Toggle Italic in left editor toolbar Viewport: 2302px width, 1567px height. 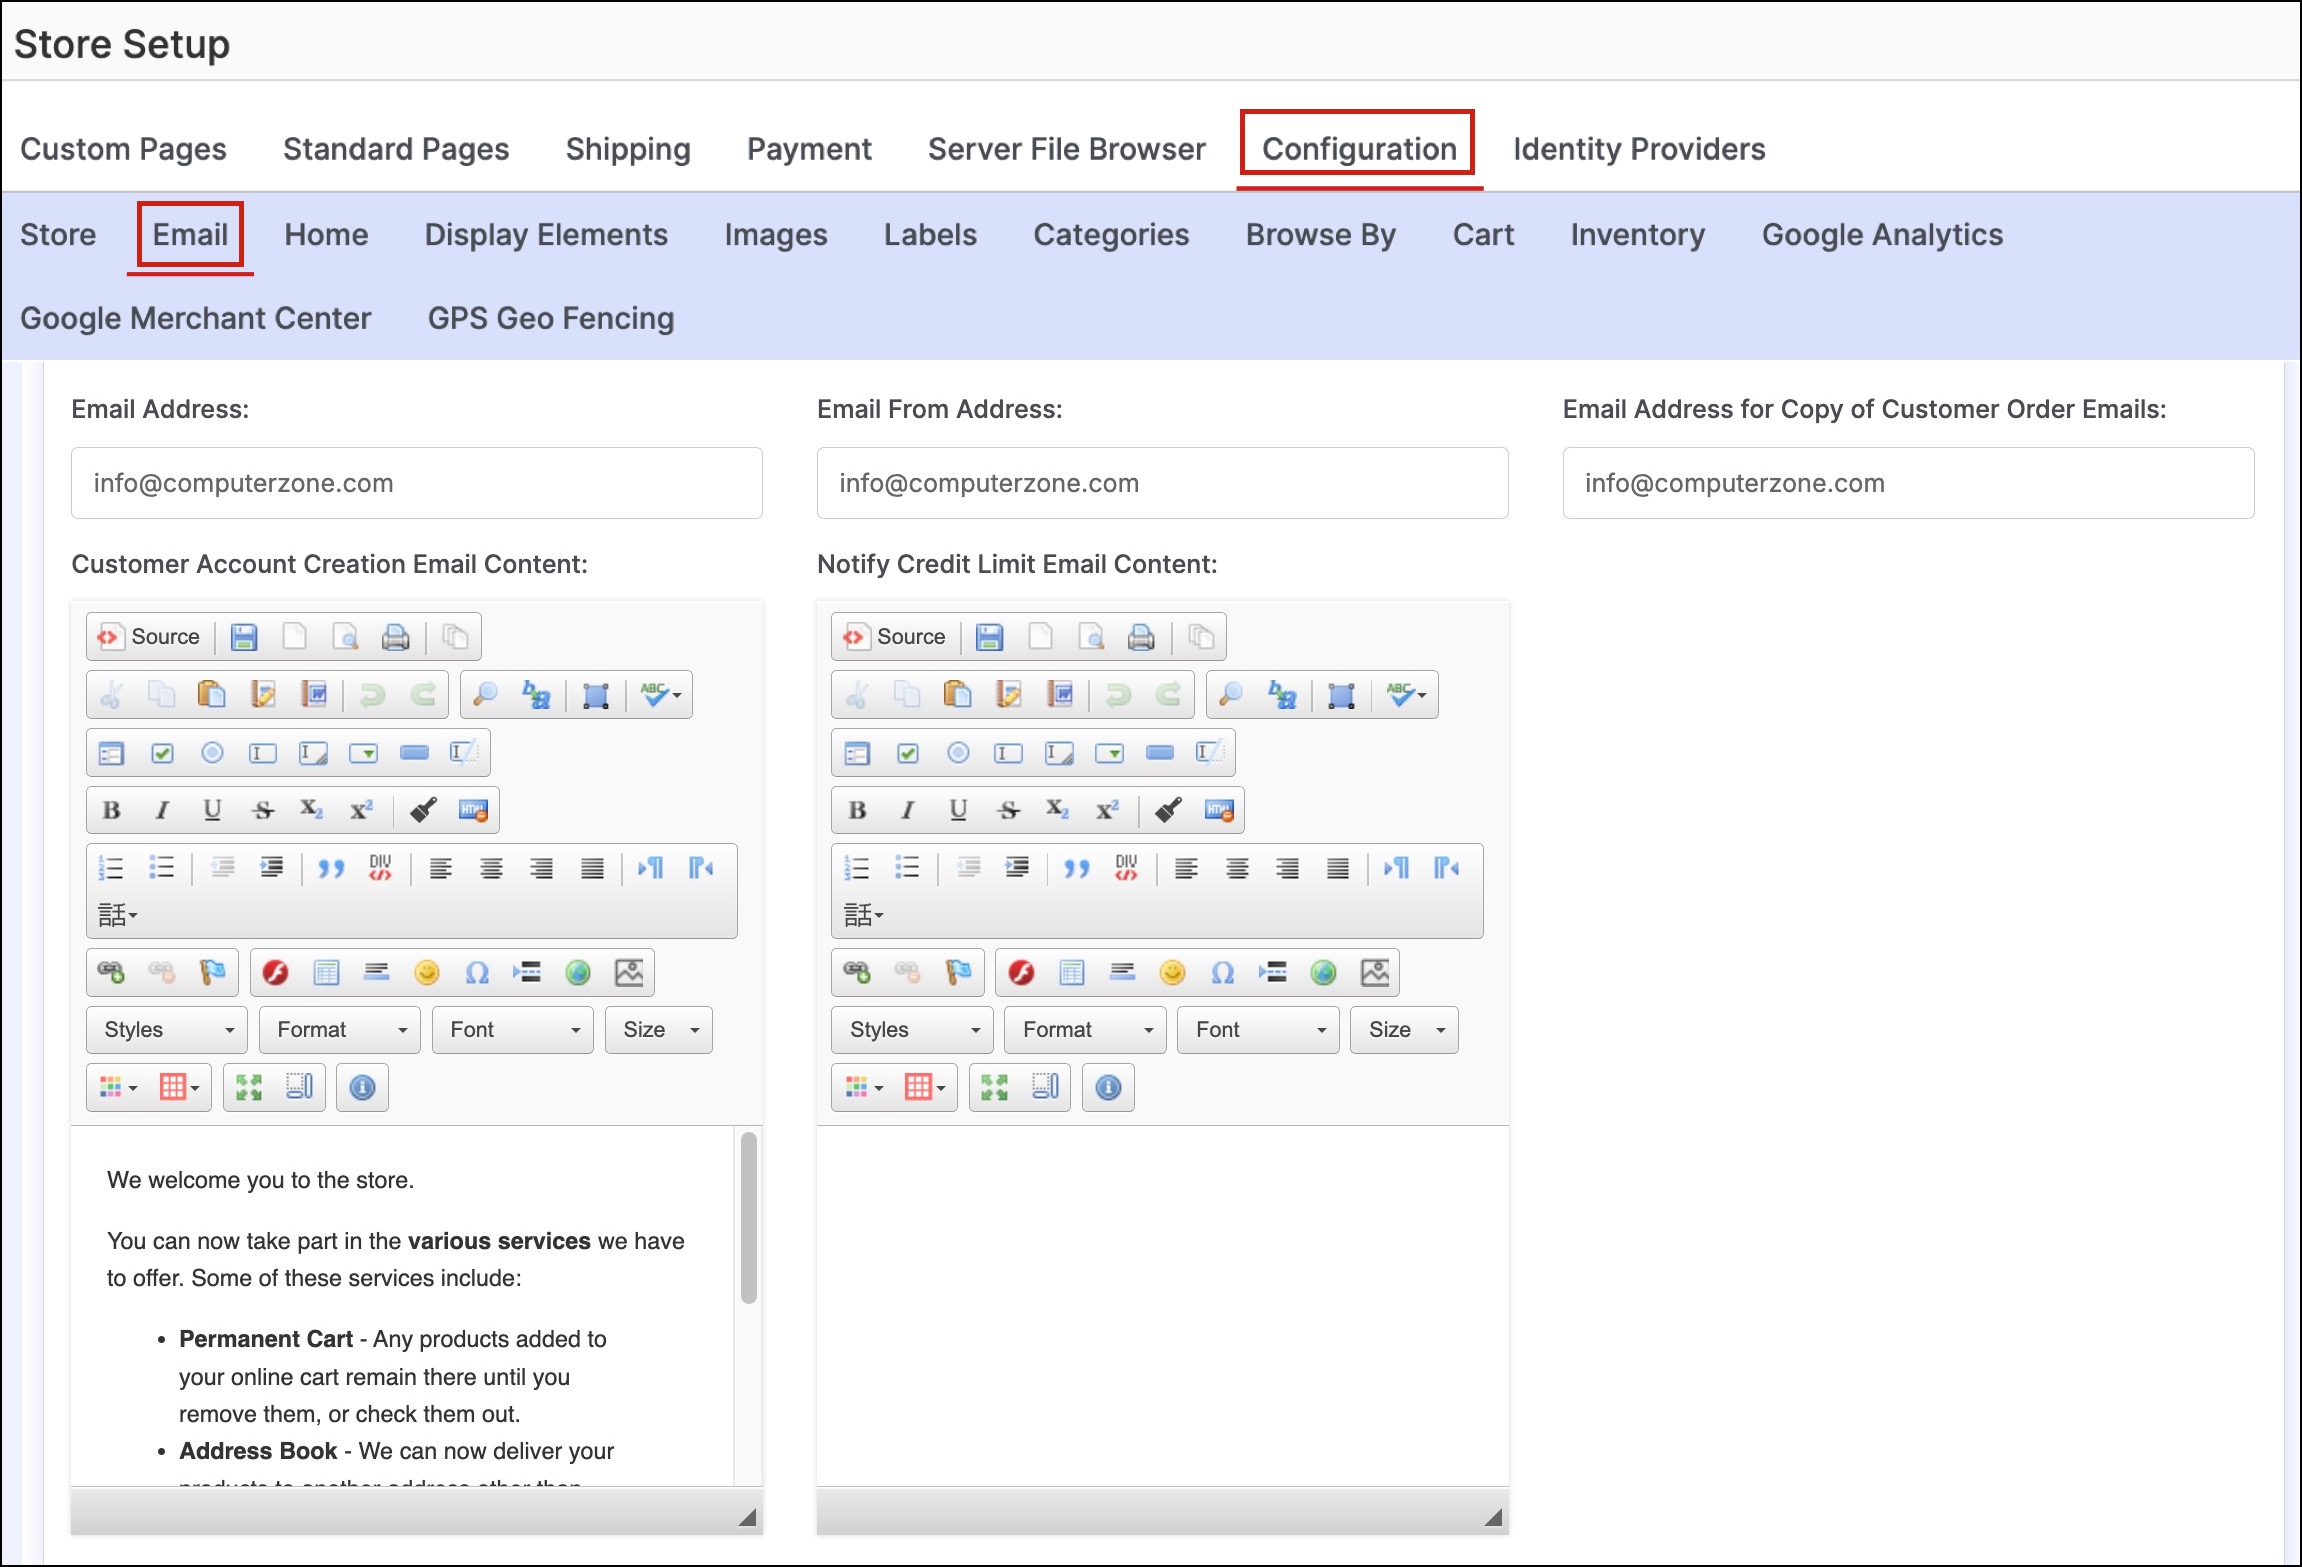coord(162,810)
